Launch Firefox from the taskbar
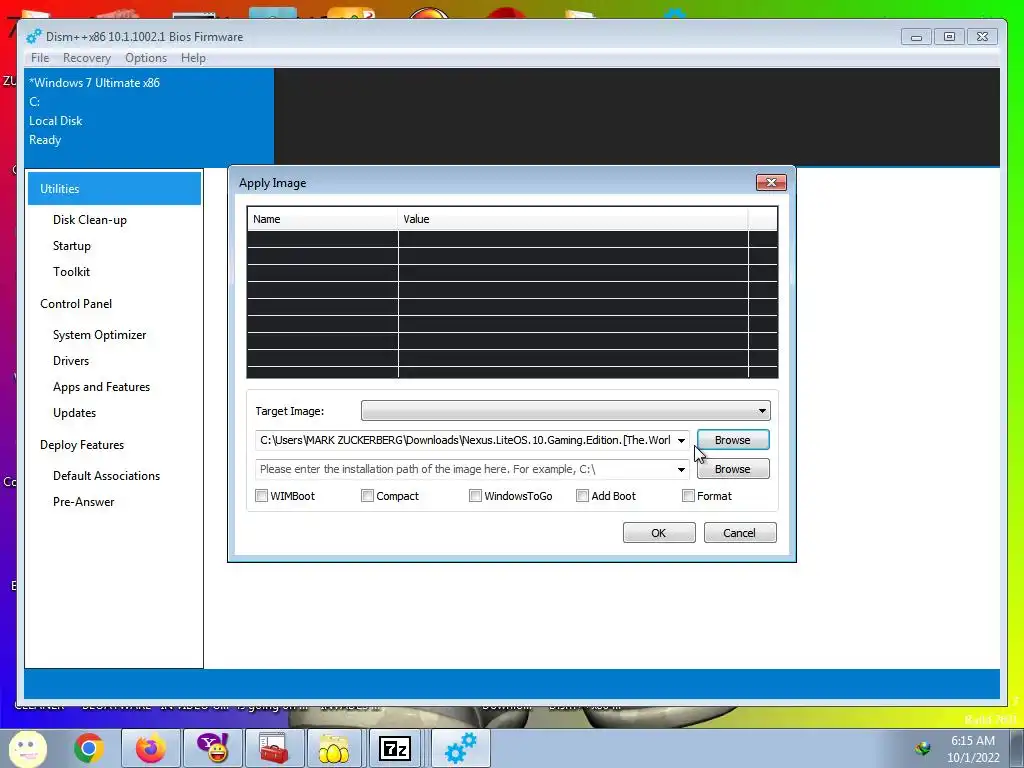 pyautogui.click(x=150, y=748)
